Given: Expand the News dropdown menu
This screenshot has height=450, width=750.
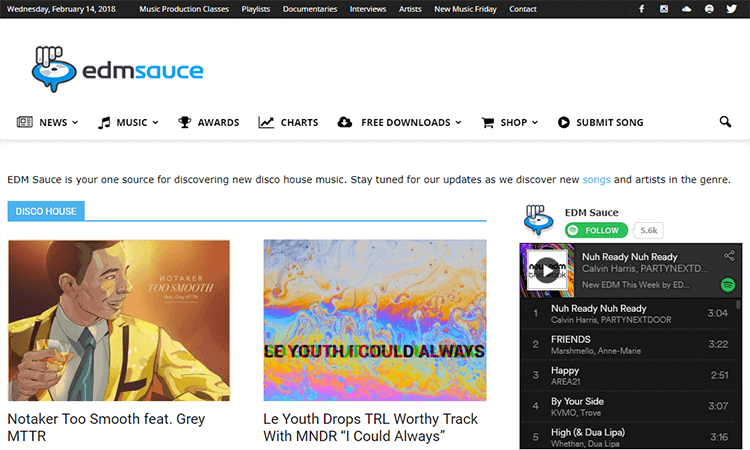Looking at the screenshot, I should pos(75,122).
